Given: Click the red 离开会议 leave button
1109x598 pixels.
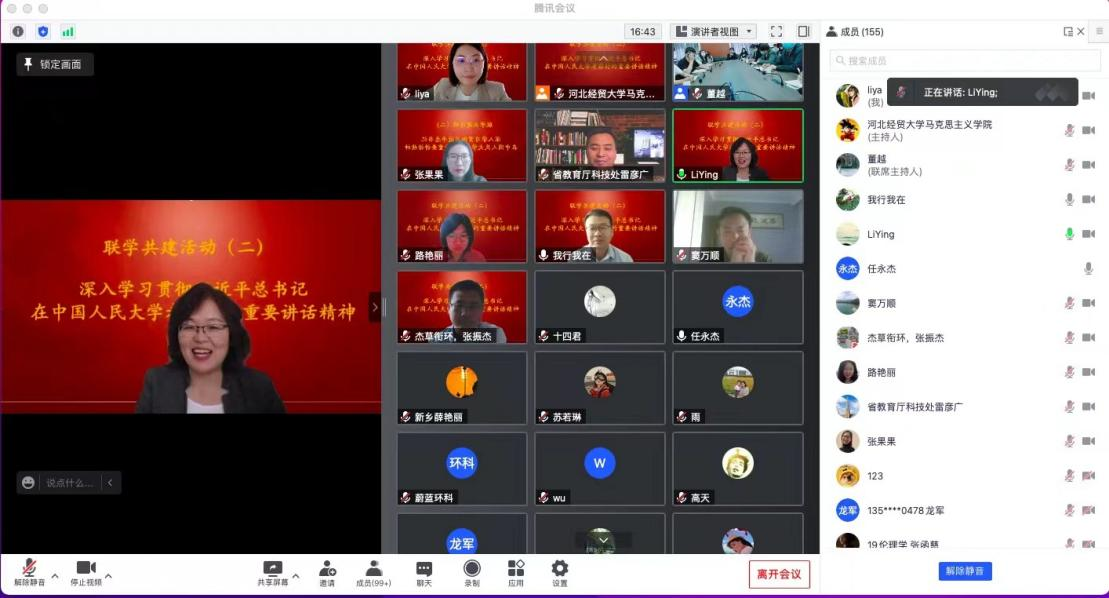Looking at the screenshot, I should point(779,574).
